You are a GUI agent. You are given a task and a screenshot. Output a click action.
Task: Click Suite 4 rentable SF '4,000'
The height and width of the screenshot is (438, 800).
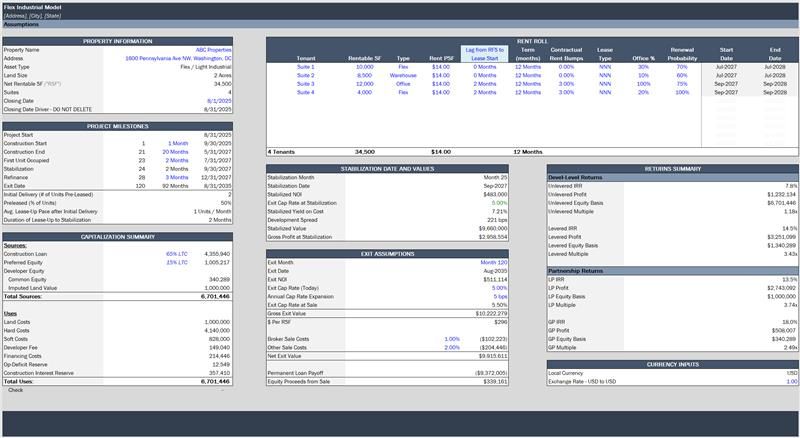click(x=365, y=92)
